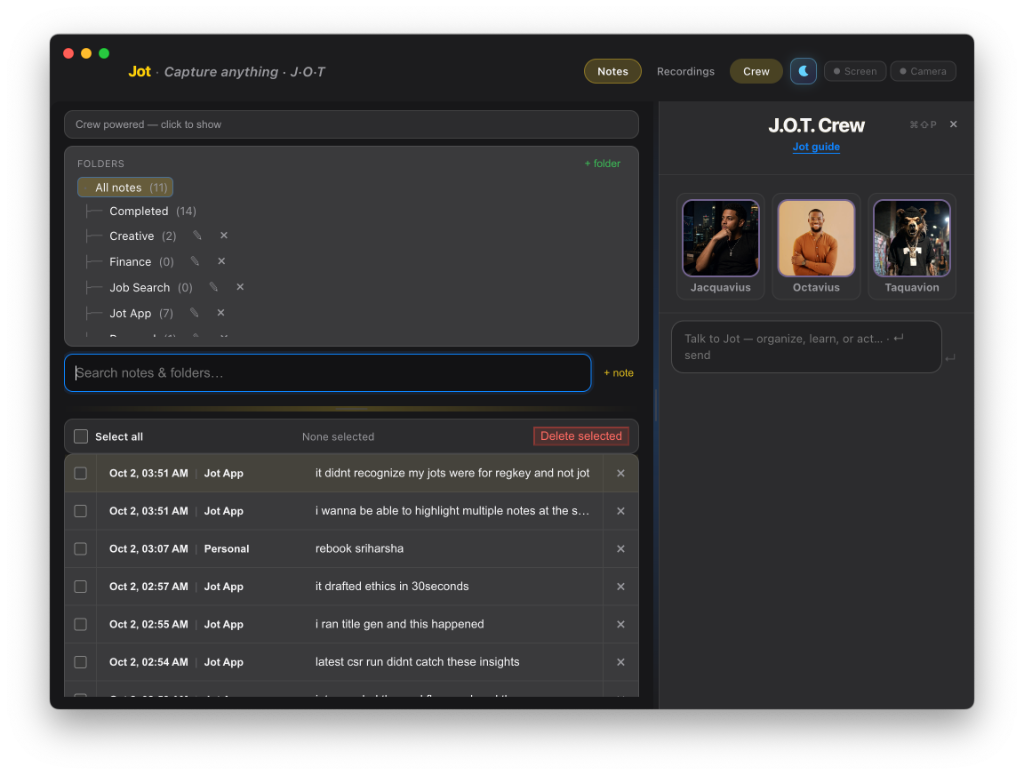Delete the 'rebook sriharsha' note
This screenshot has width=1024, height=775.
[x=620, y=548]
